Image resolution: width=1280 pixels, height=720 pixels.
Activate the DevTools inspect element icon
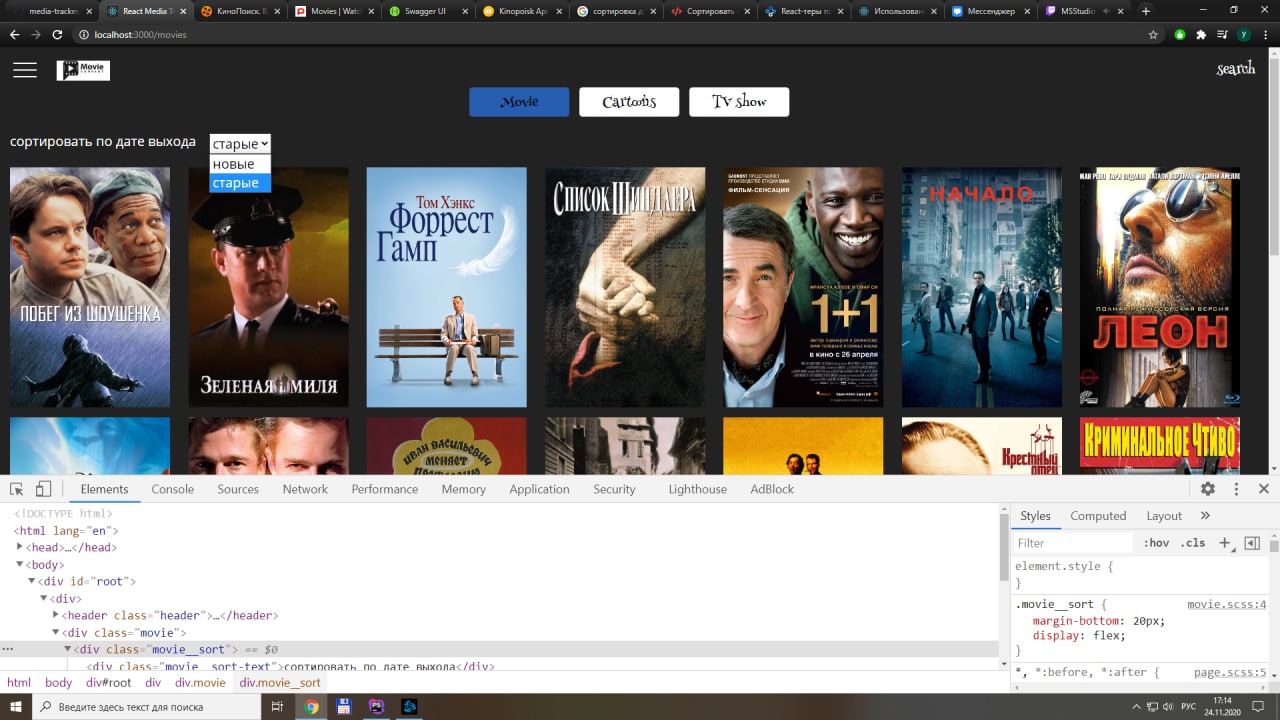[x=17, y=489]
